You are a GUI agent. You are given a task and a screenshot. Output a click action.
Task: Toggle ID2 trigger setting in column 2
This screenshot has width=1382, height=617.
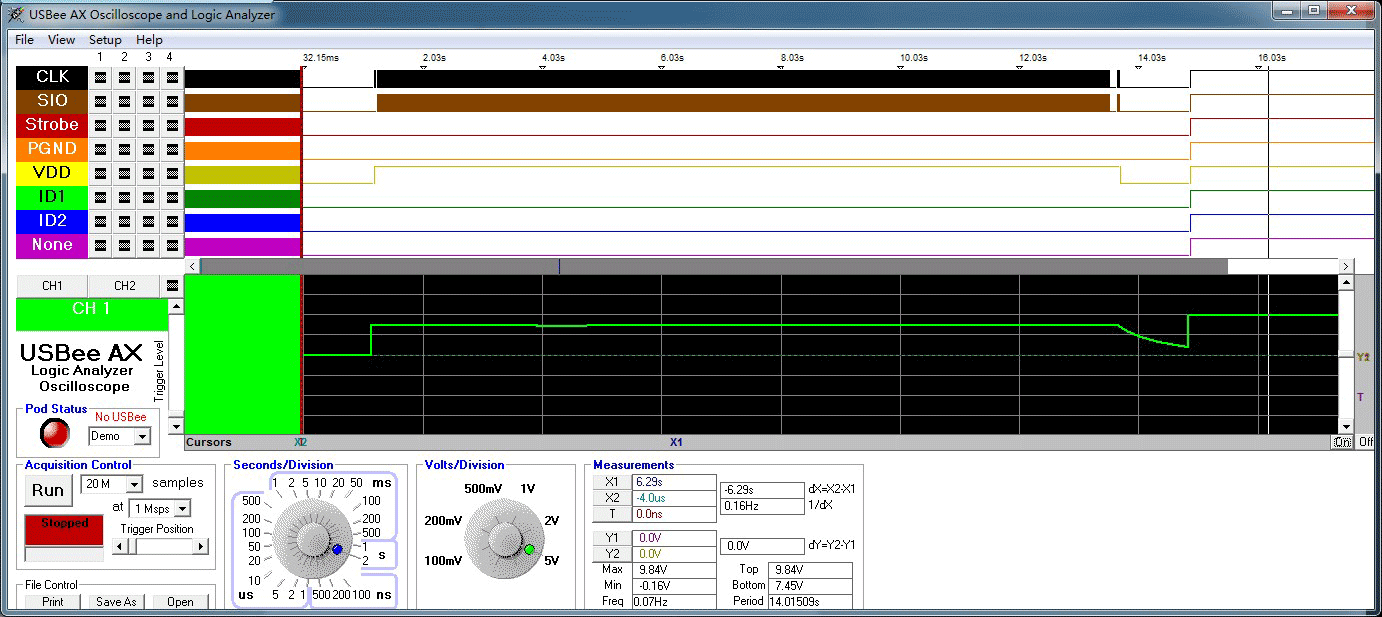click(x=124, y=221)
